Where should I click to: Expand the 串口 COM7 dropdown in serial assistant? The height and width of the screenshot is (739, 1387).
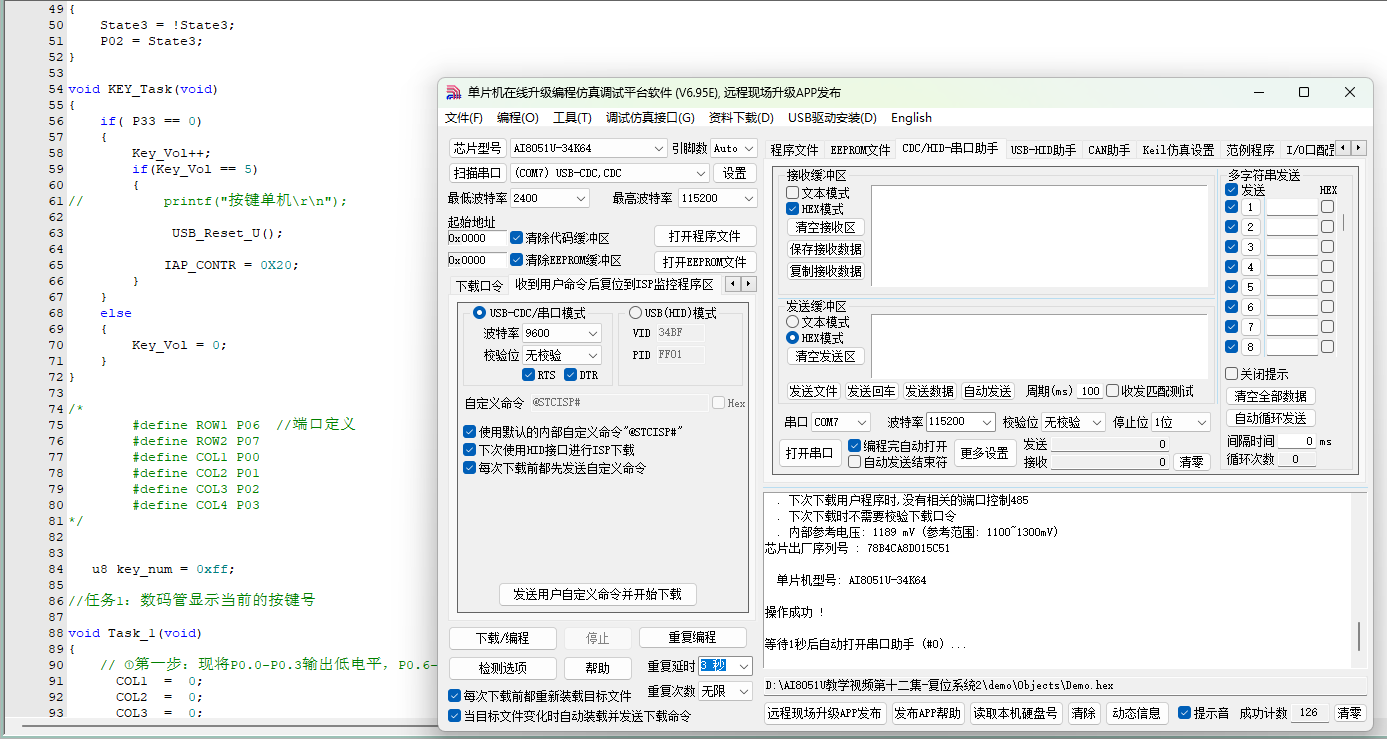[862, 422]
